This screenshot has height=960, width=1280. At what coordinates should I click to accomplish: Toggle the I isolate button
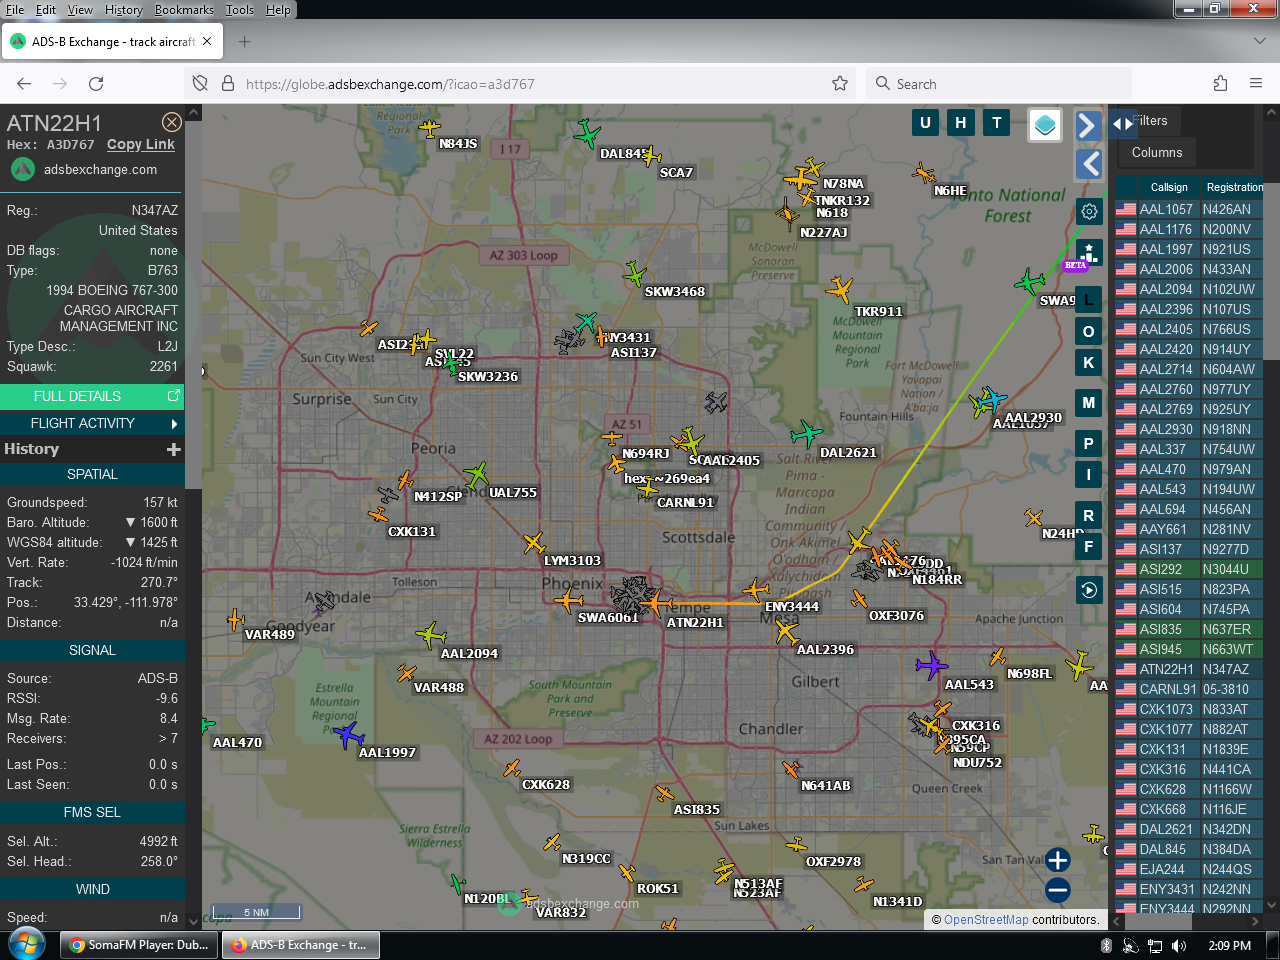click(1089, 474)
